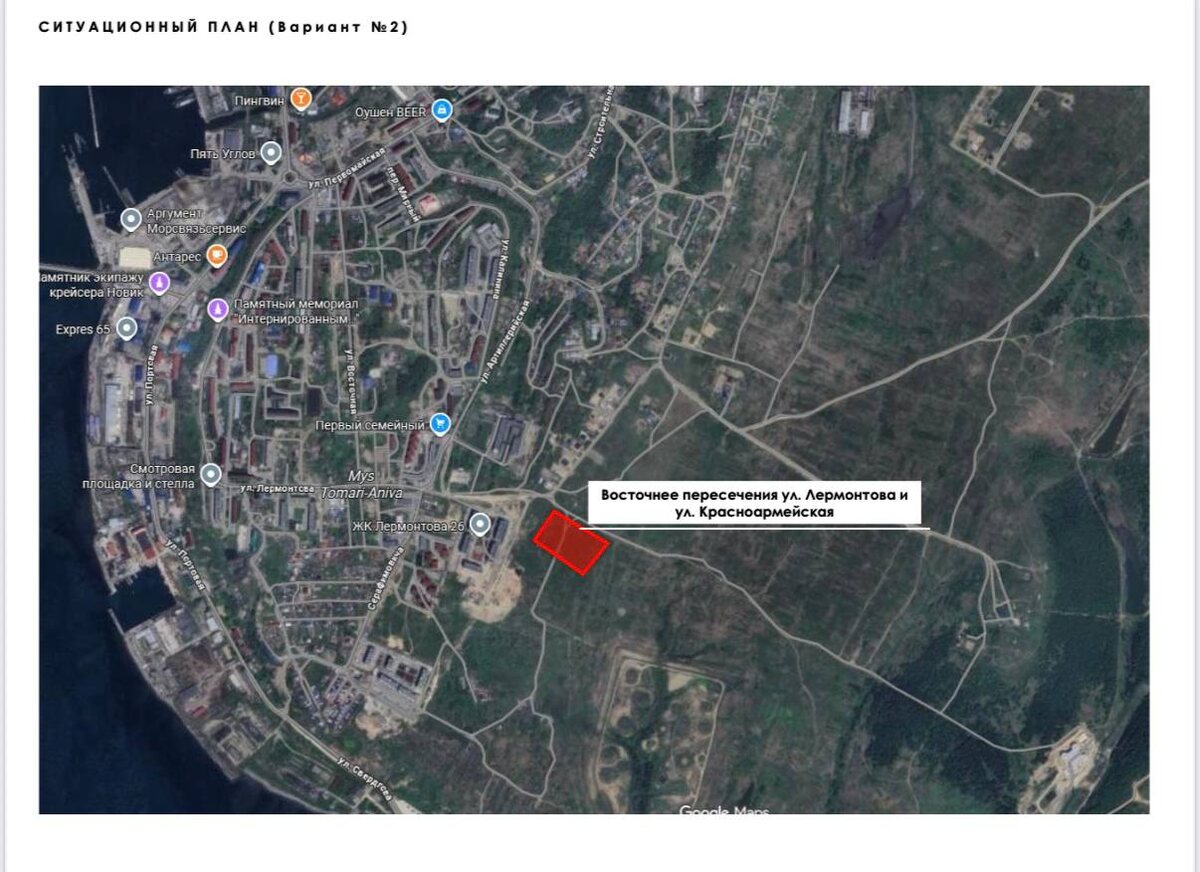
Task: Open the Аргумент Морсвязьсервис gray pin
Action: (131, 219)
